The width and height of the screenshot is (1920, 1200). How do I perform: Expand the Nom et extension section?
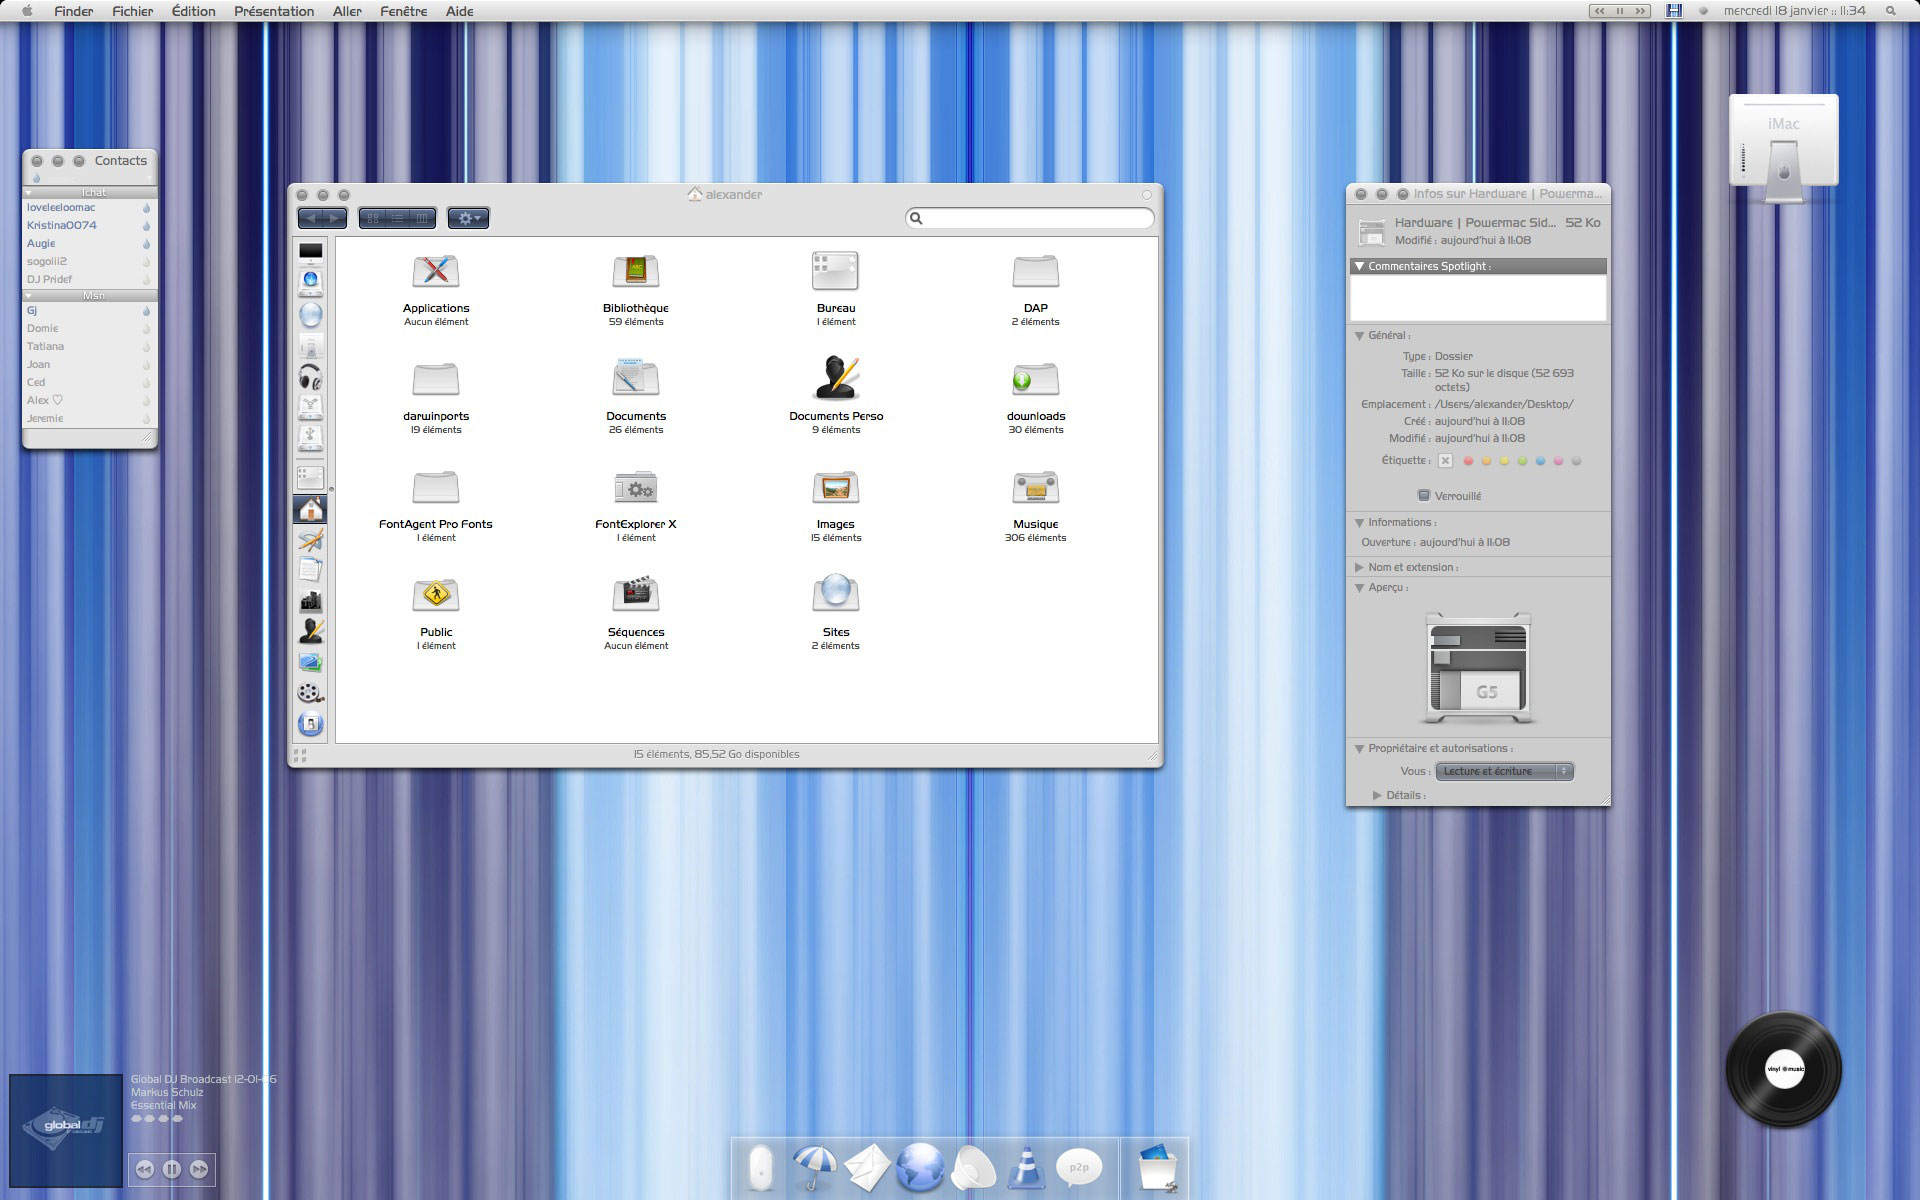1359,567
